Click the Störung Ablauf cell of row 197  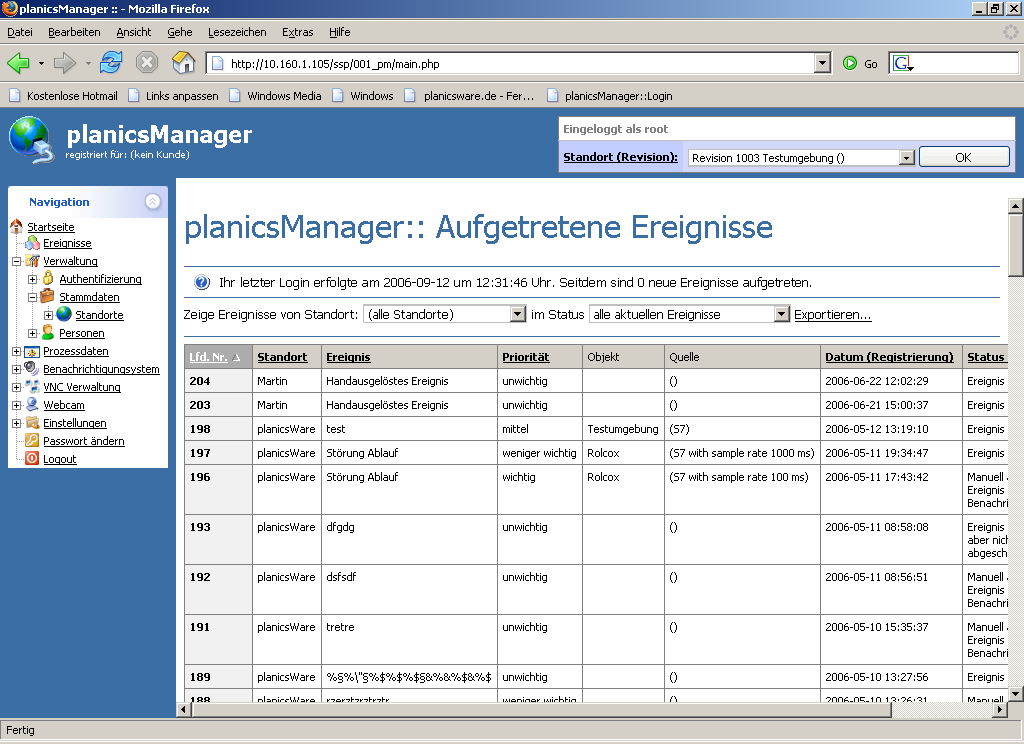pos(409,453)
